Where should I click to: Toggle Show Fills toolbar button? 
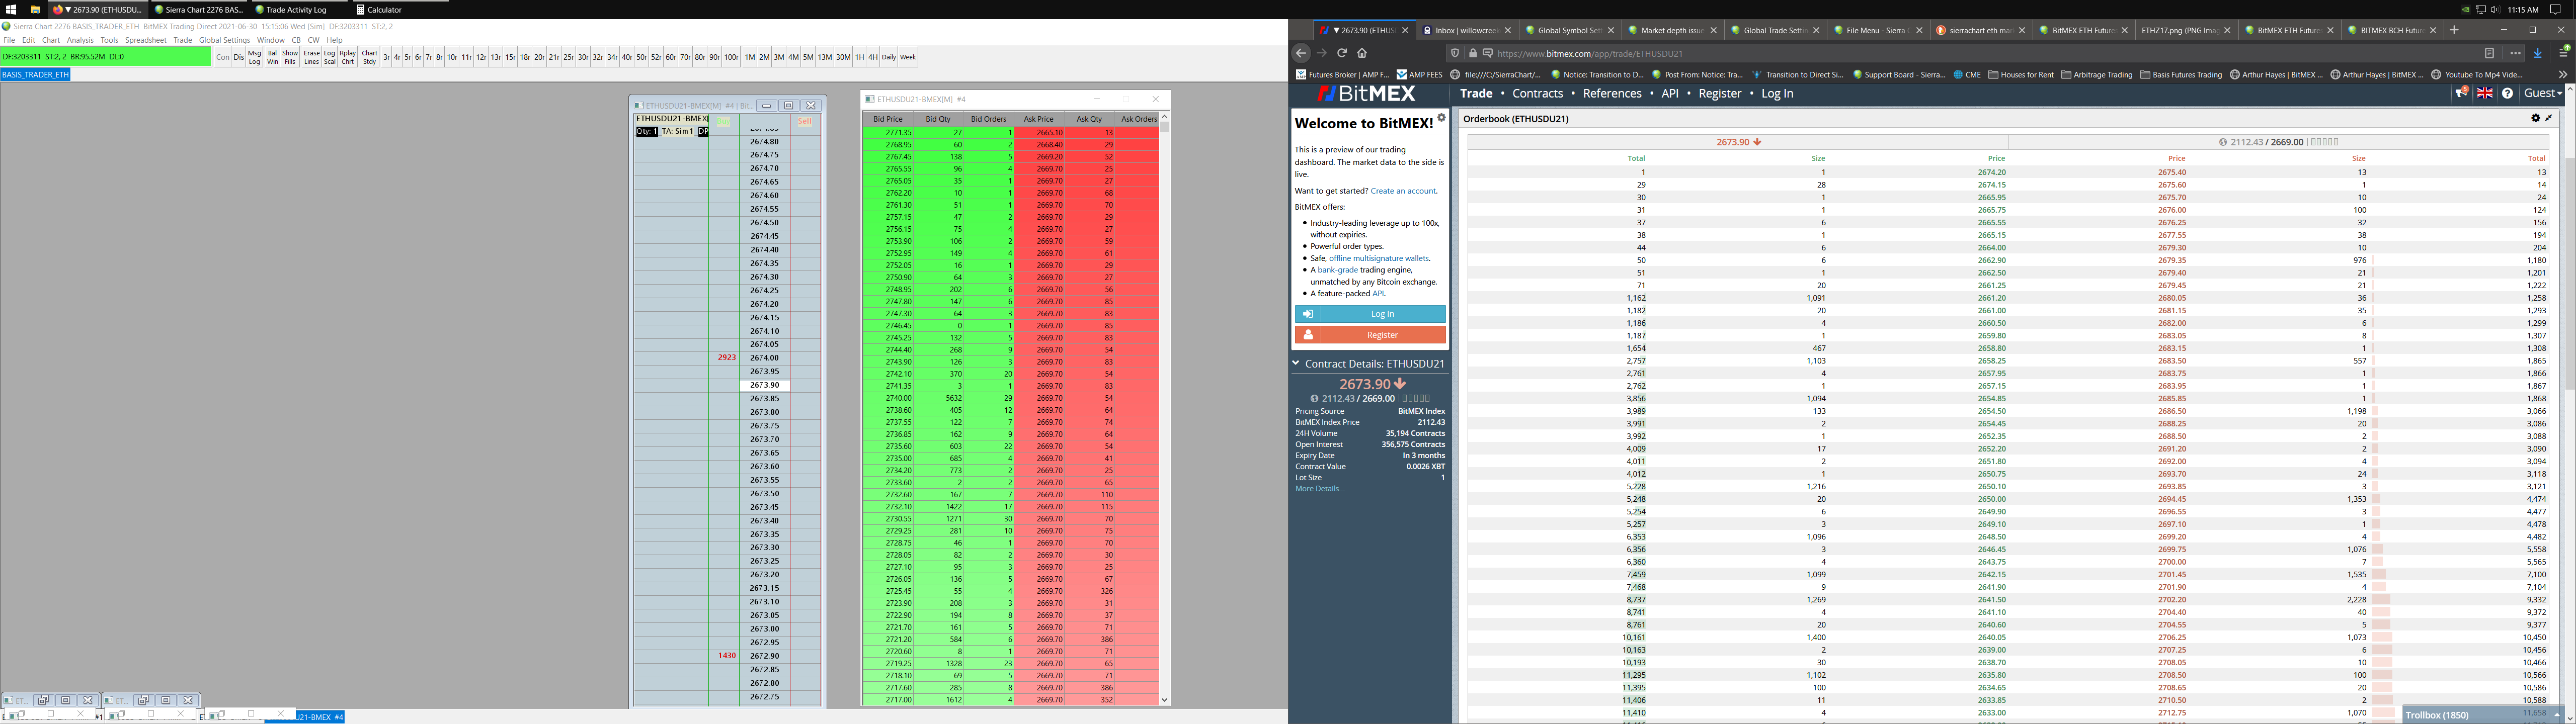(290, 57)
